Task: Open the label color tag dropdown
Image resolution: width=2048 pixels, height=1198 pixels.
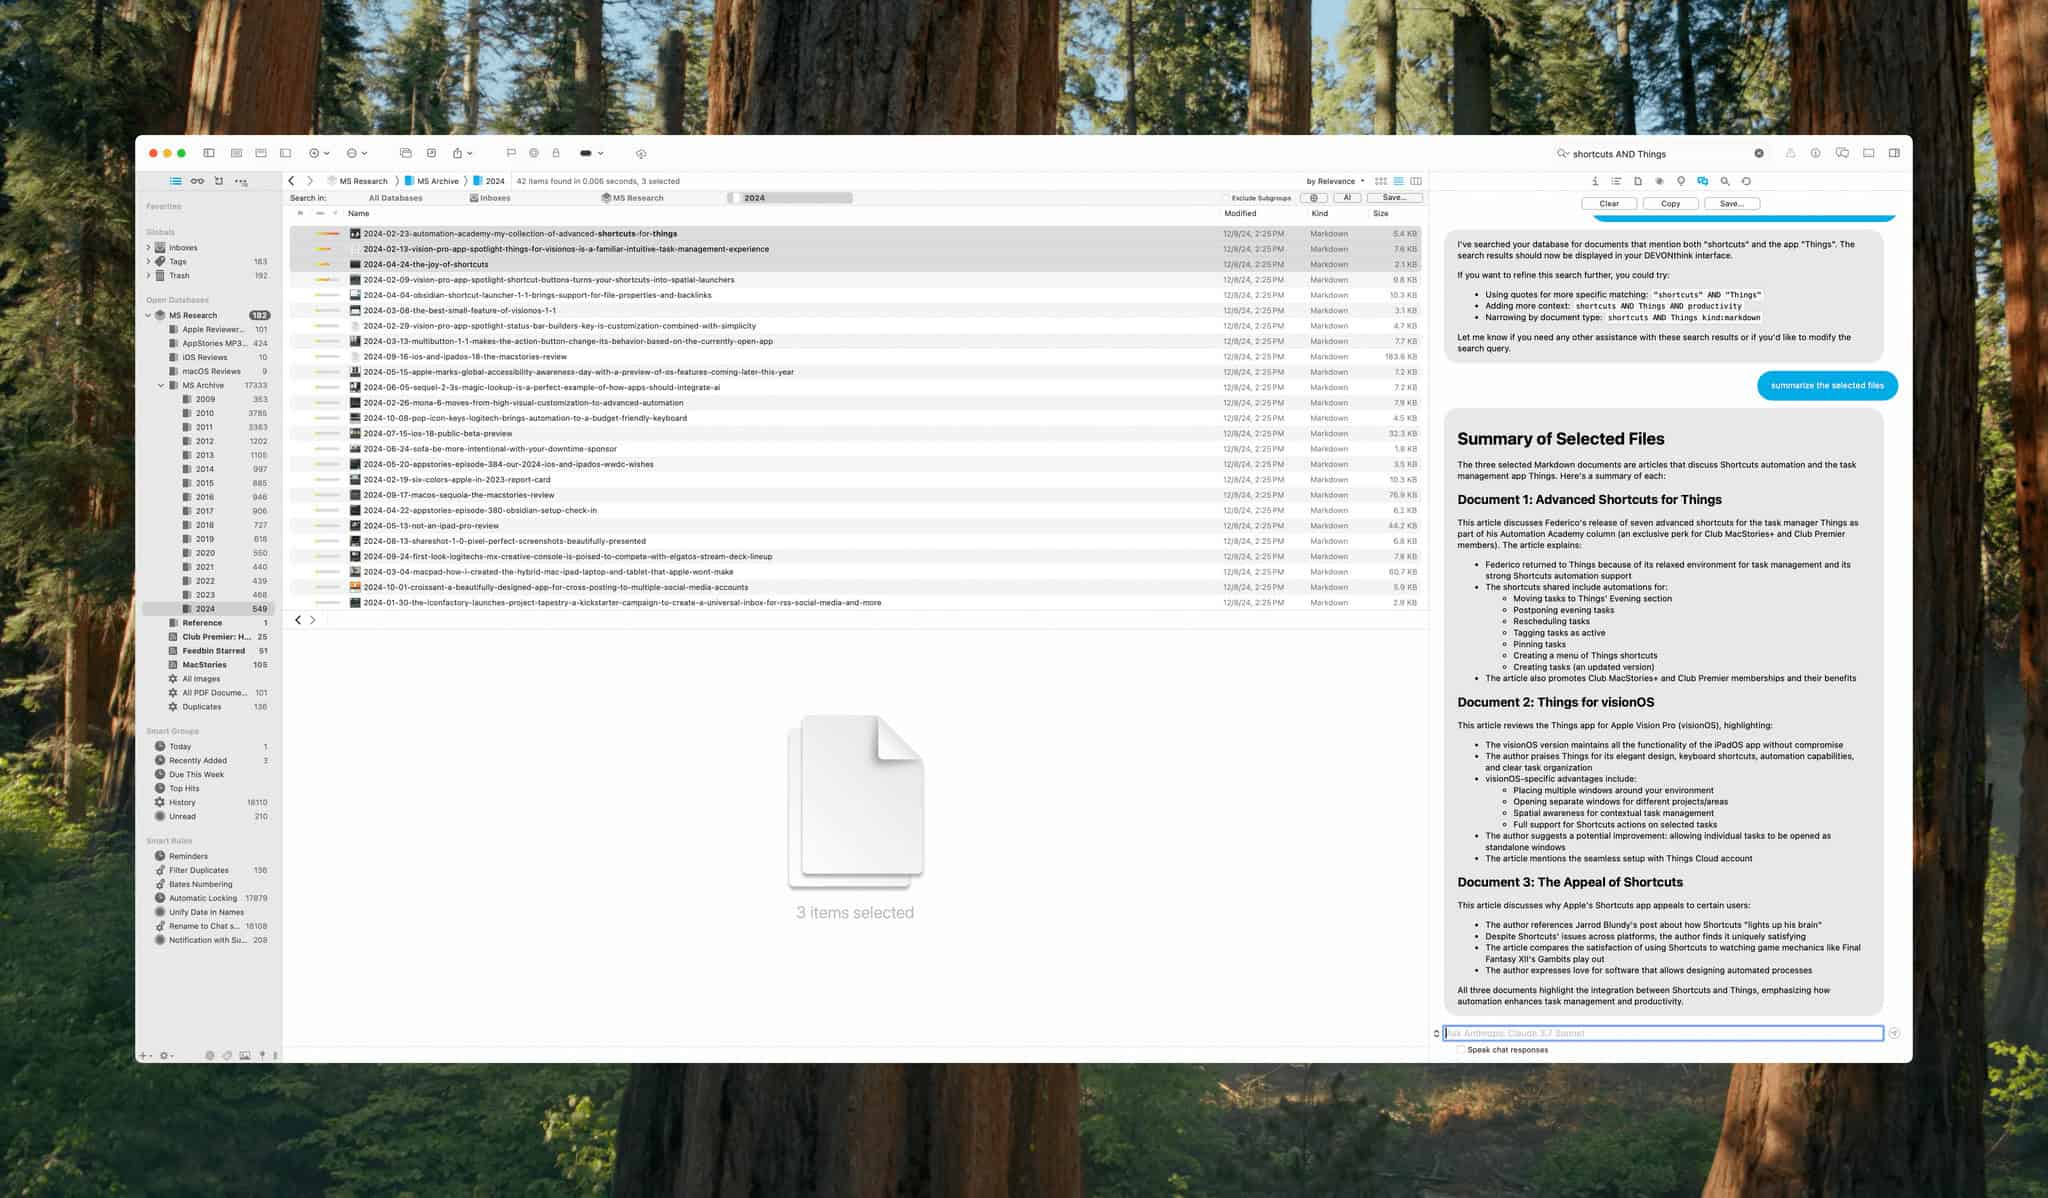Action: pos(591,153)
